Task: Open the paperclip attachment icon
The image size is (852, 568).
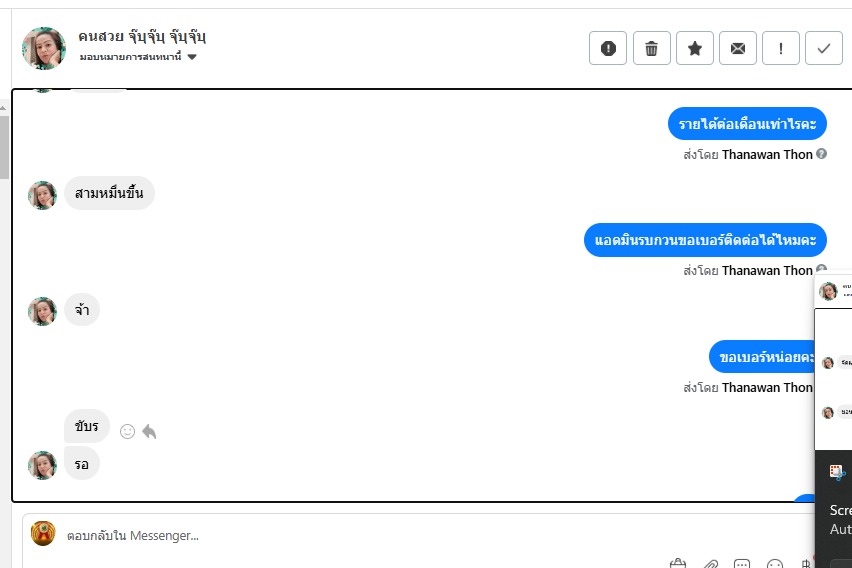Action: (x=710, y=564)
